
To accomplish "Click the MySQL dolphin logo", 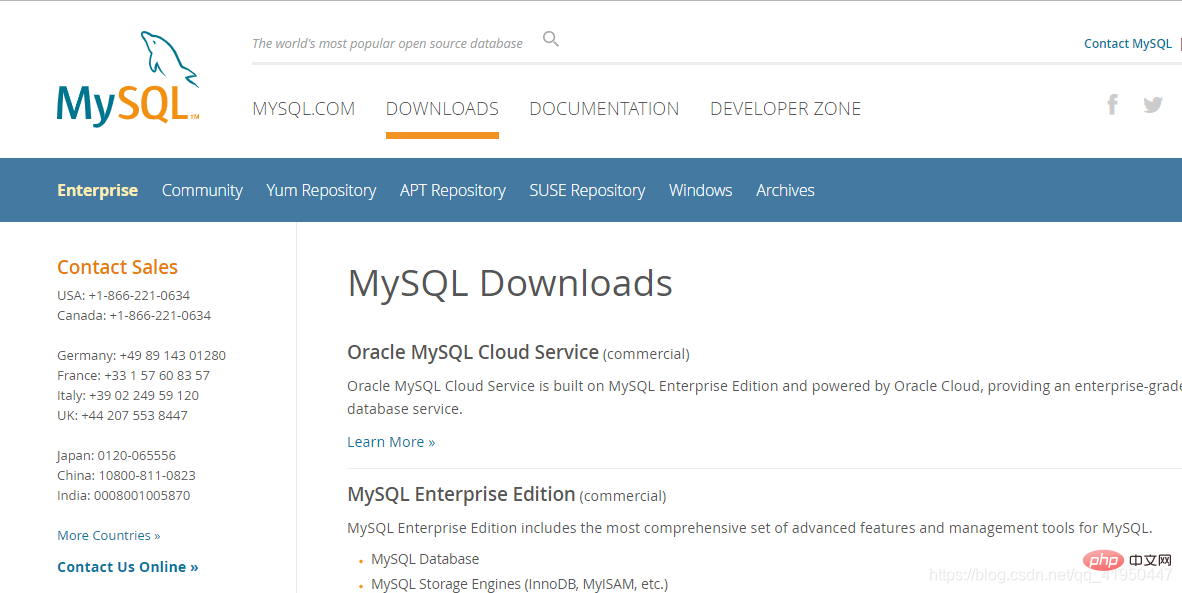I will click(x=128, y=78).
